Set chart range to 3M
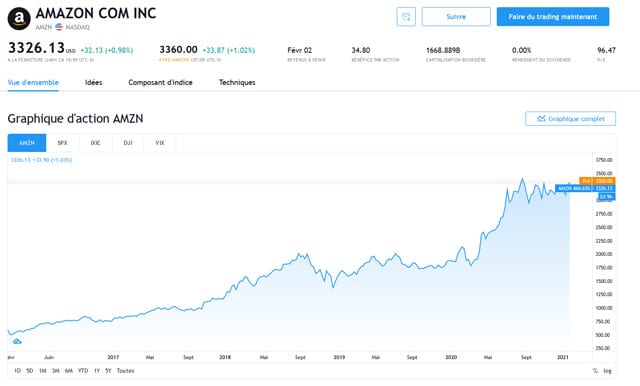Image resolution: width=640 pixels, height=386 pixels. click(x=56, y=371)
